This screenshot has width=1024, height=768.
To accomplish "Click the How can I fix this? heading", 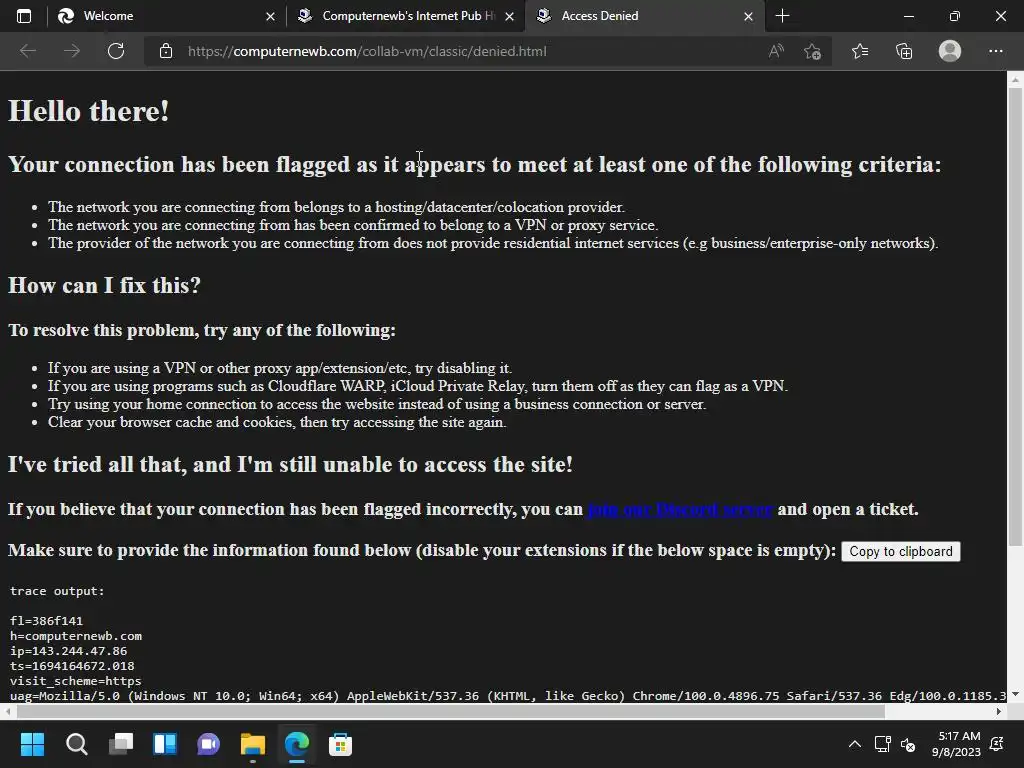I will click(x=104, y=285).
